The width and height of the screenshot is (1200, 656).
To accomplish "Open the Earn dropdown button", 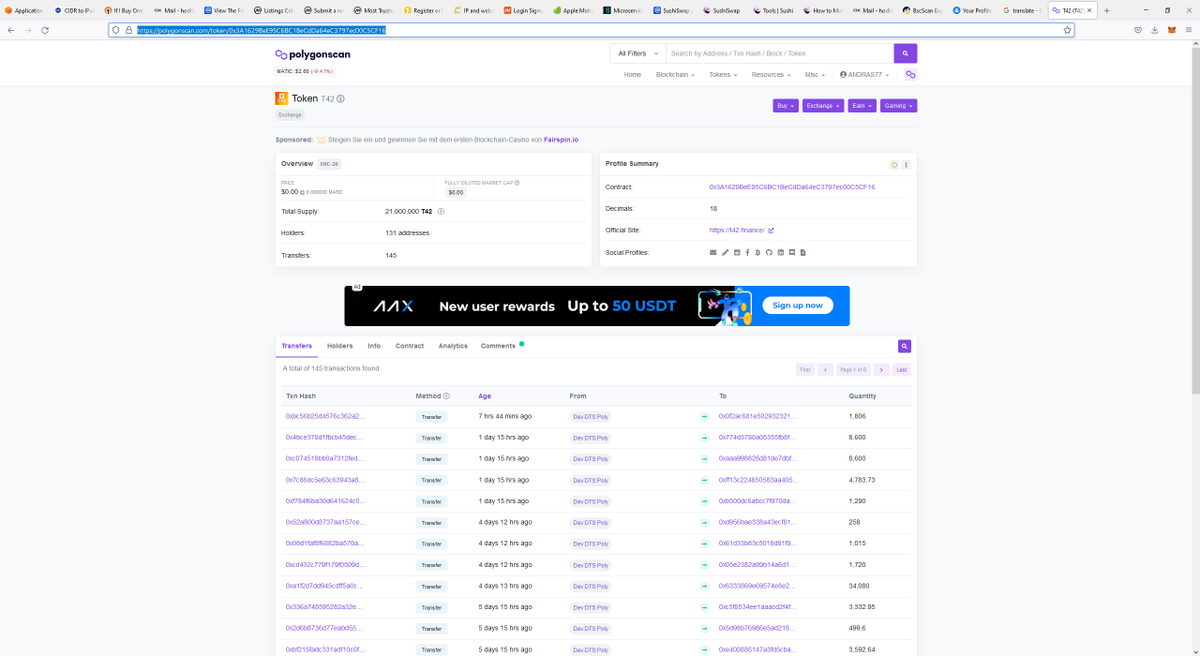I will (x=861, y=105).
